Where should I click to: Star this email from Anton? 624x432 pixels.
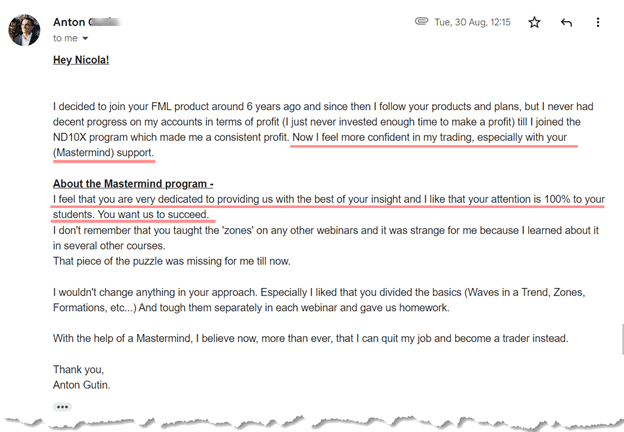pyautogui.click(x=534, y=22)
